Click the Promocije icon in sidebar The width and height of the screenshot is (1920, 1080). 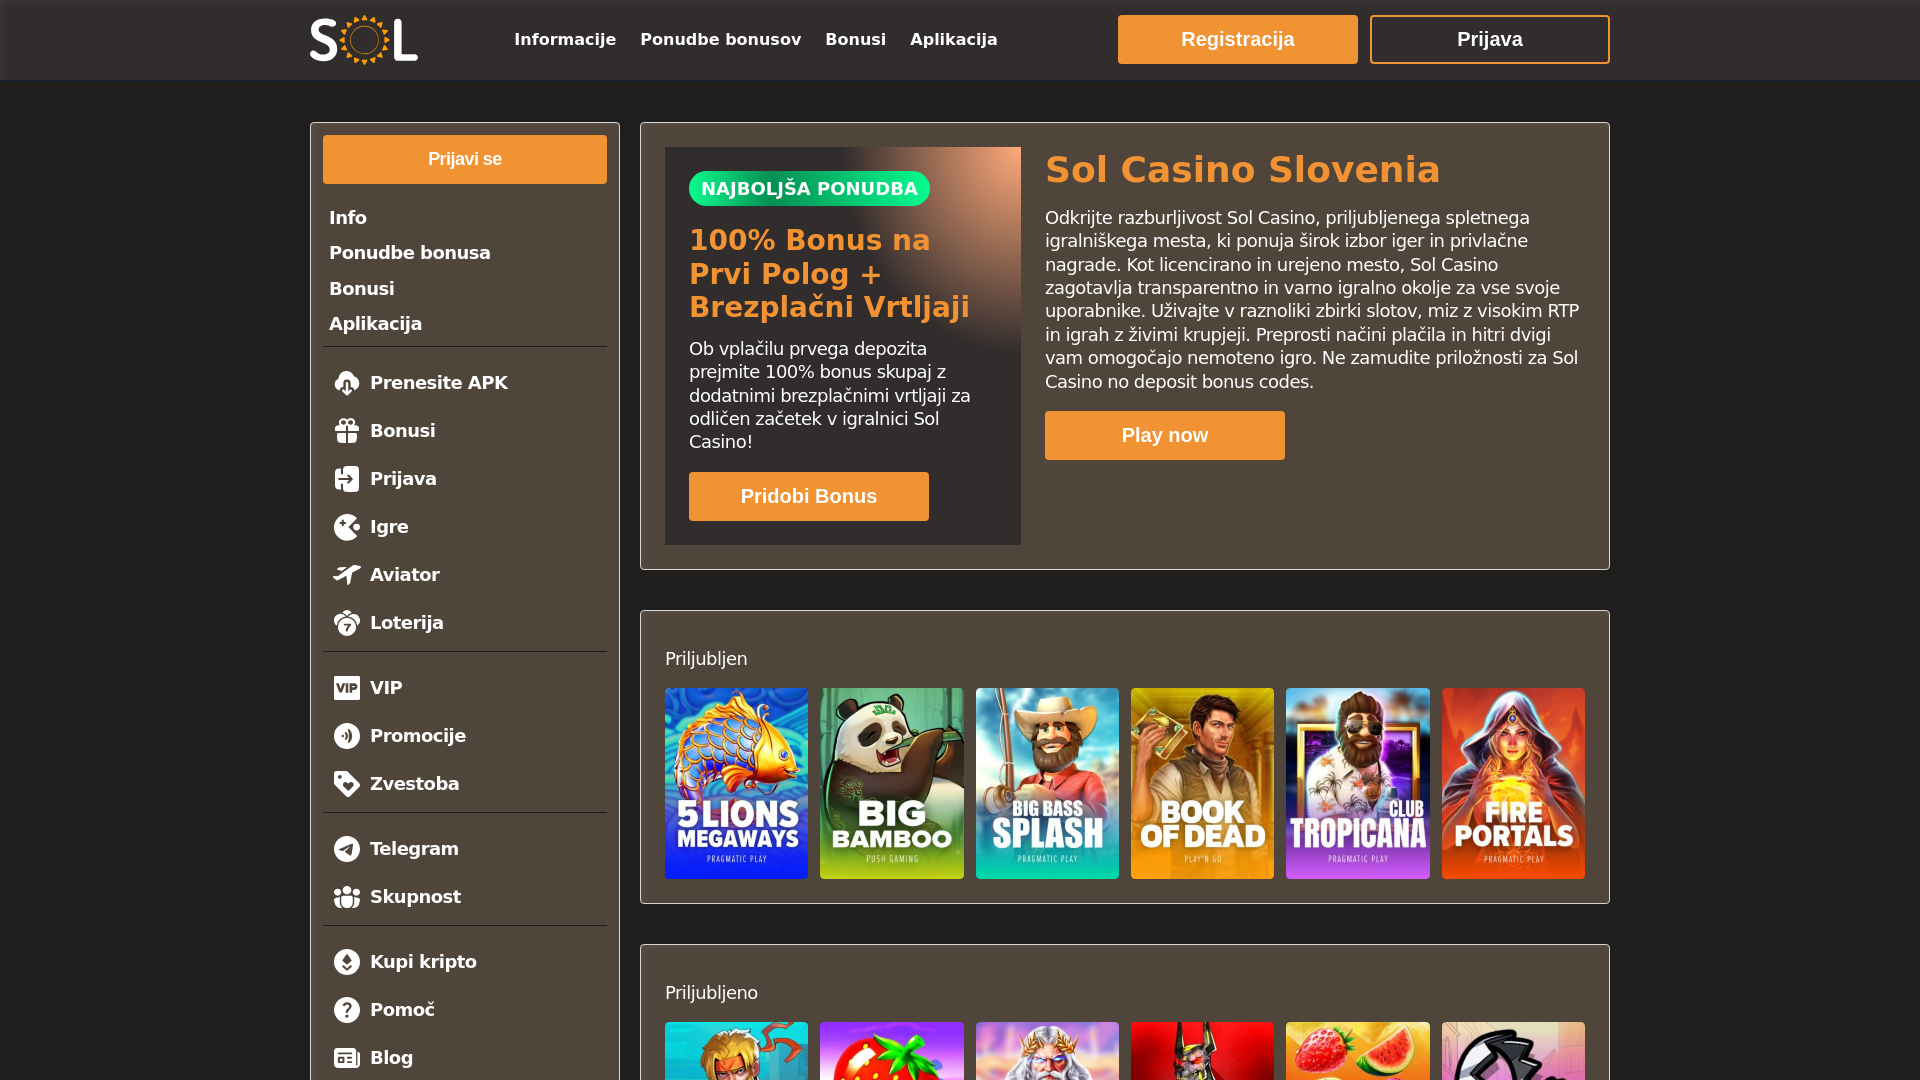tap(347, 736)
